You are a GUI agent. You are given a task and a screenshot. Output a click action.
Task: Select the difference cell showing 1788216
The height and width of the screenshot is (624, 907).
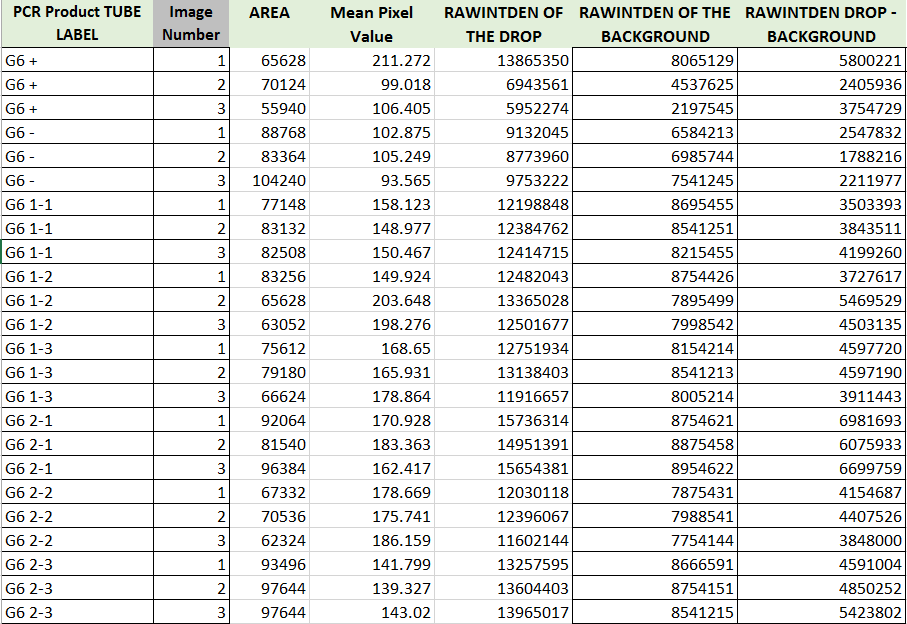point(822,156)
